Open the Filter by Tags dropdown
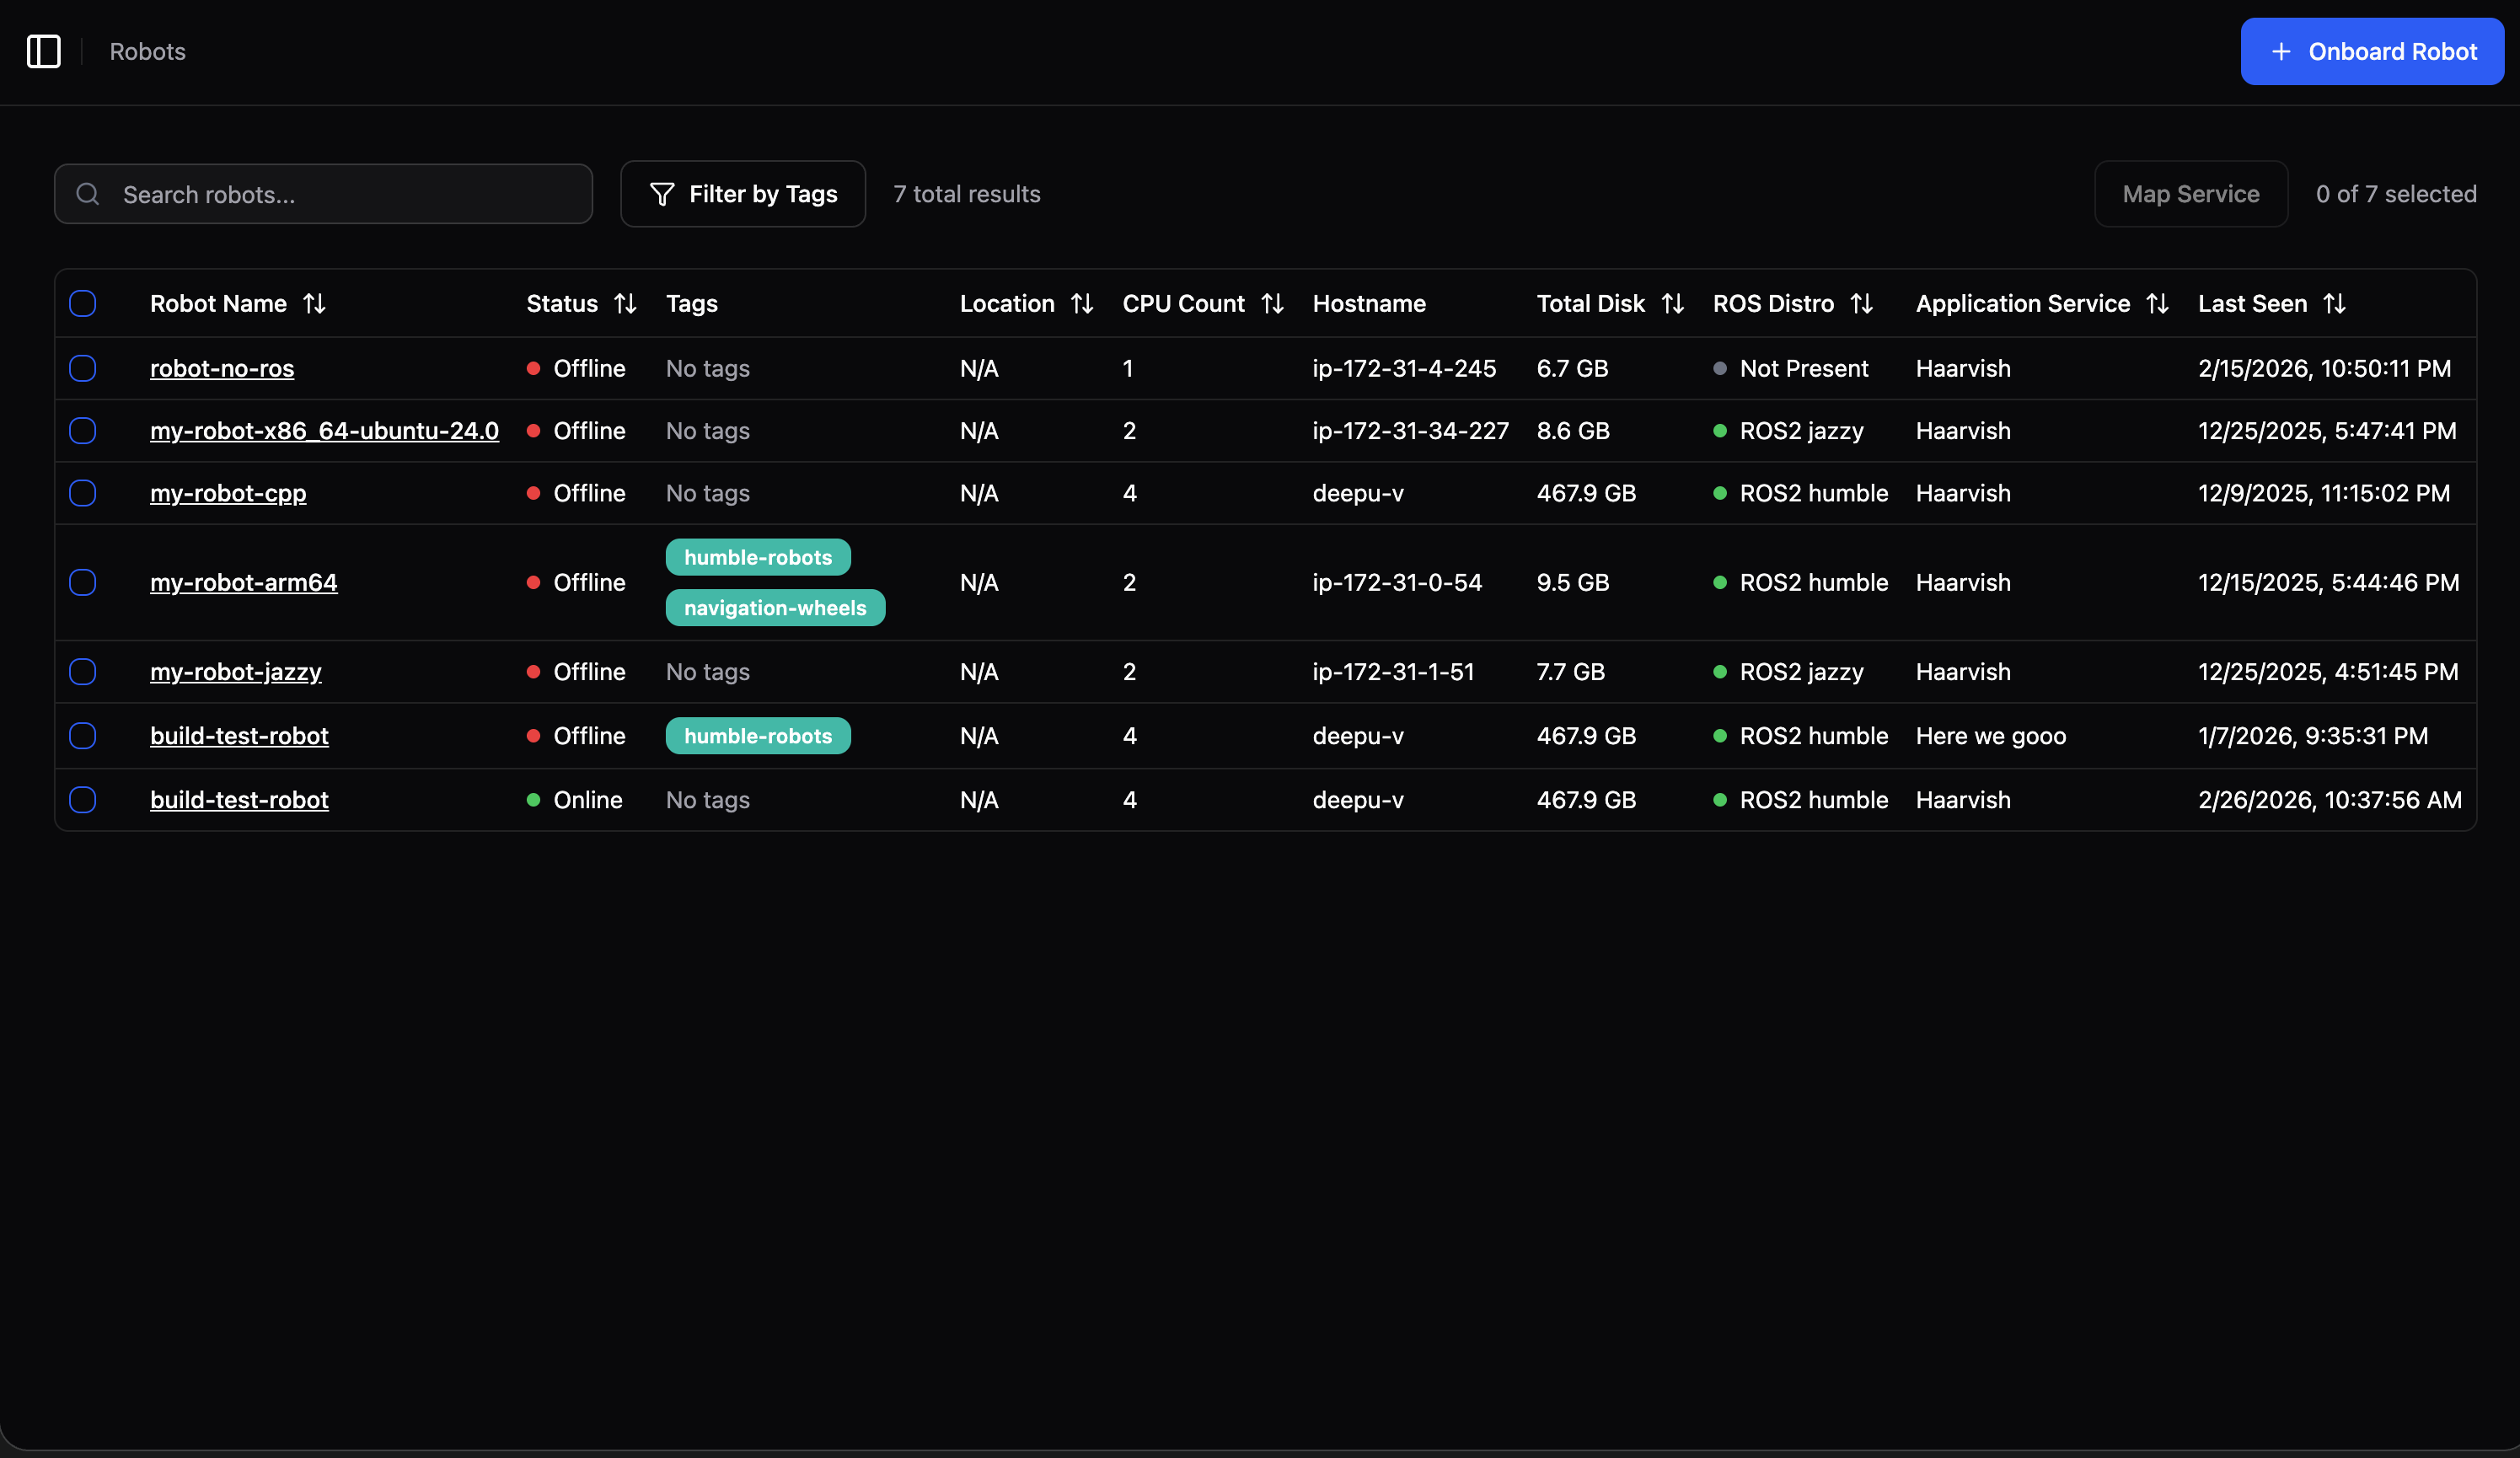Screen dimensions: 2520x1458 (743, 194)
